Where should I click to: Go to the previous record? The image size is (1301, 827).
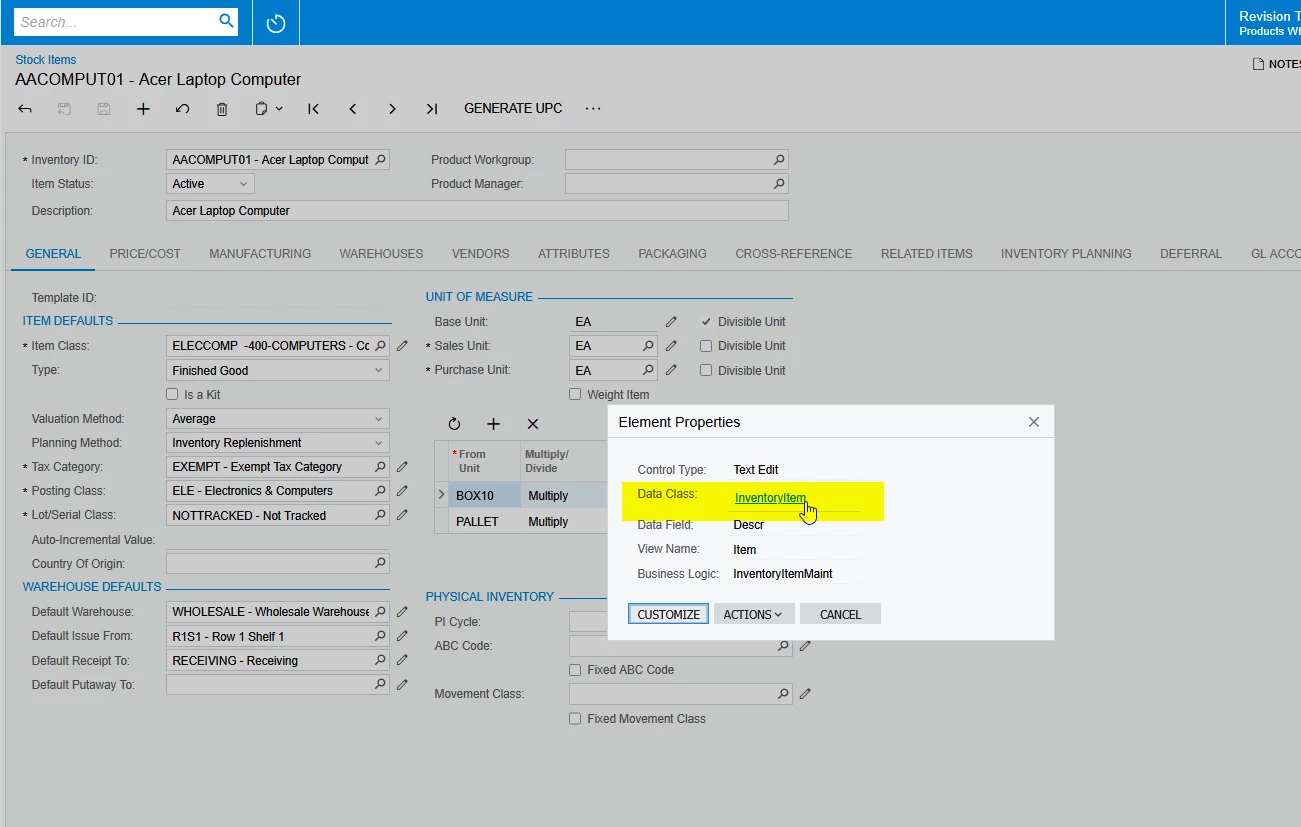353,109
